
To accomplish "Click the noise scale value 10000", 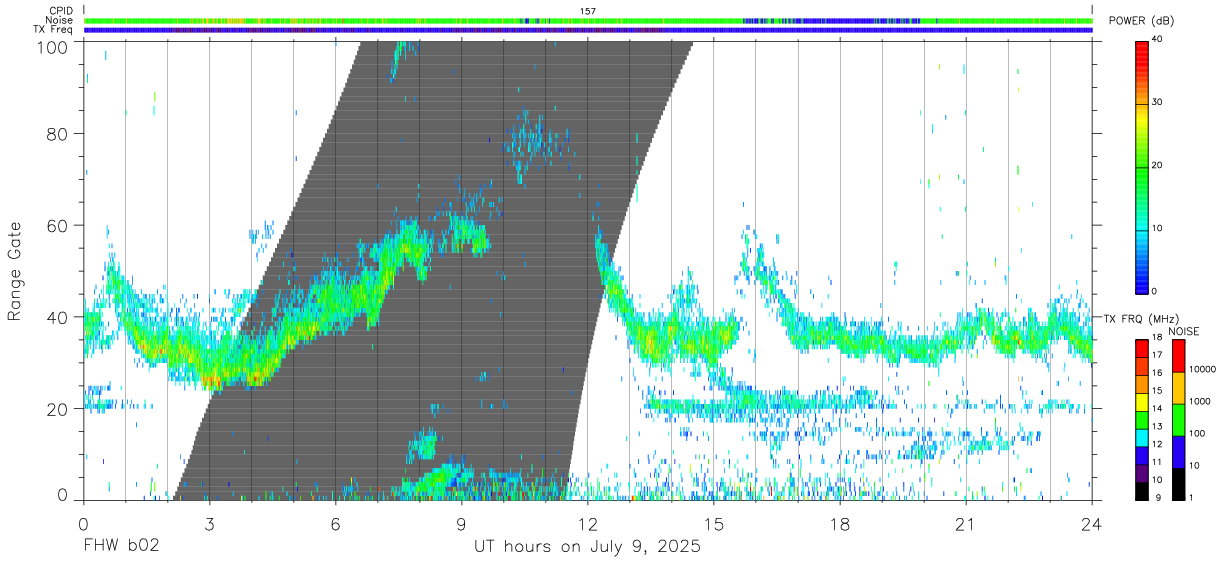I will tap(1200, 370).
